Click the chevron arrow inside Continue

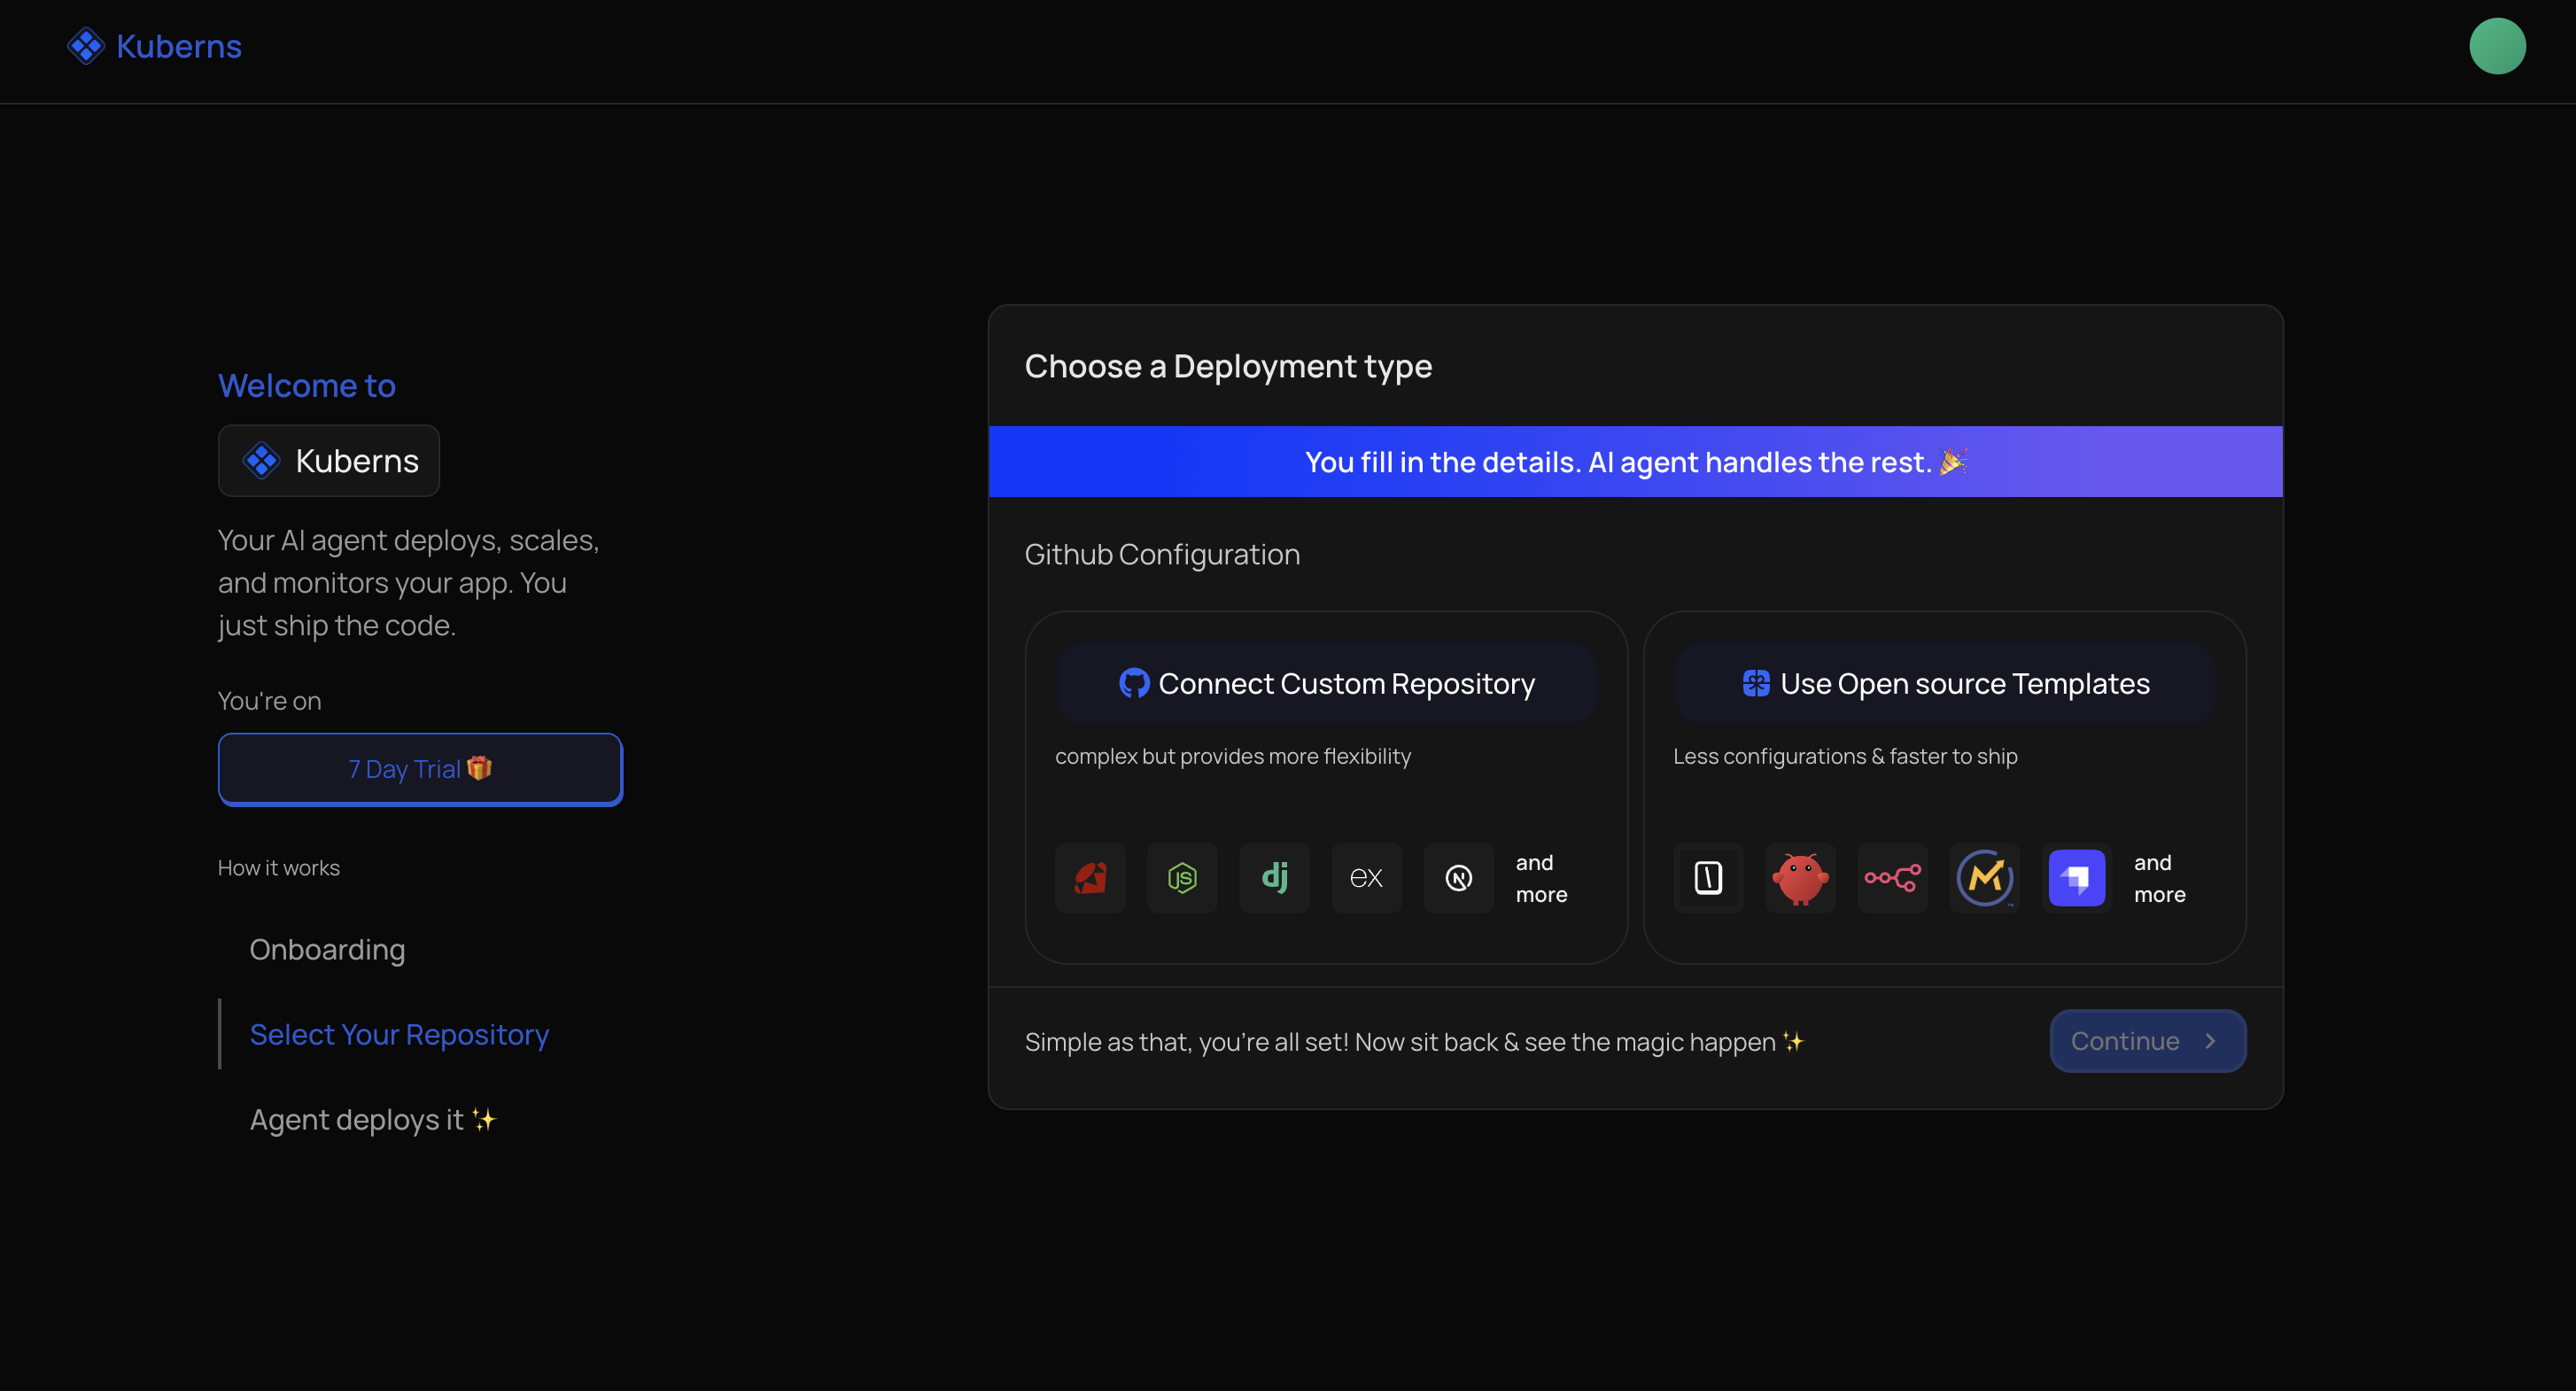[x=2210, y=1041]
